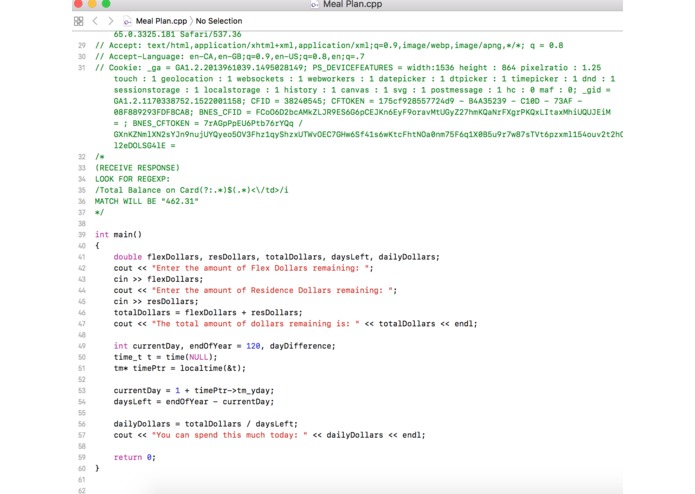
Task: Click the 'tm* timePtr = localtime(&t);' line
Action: (180, 368)
